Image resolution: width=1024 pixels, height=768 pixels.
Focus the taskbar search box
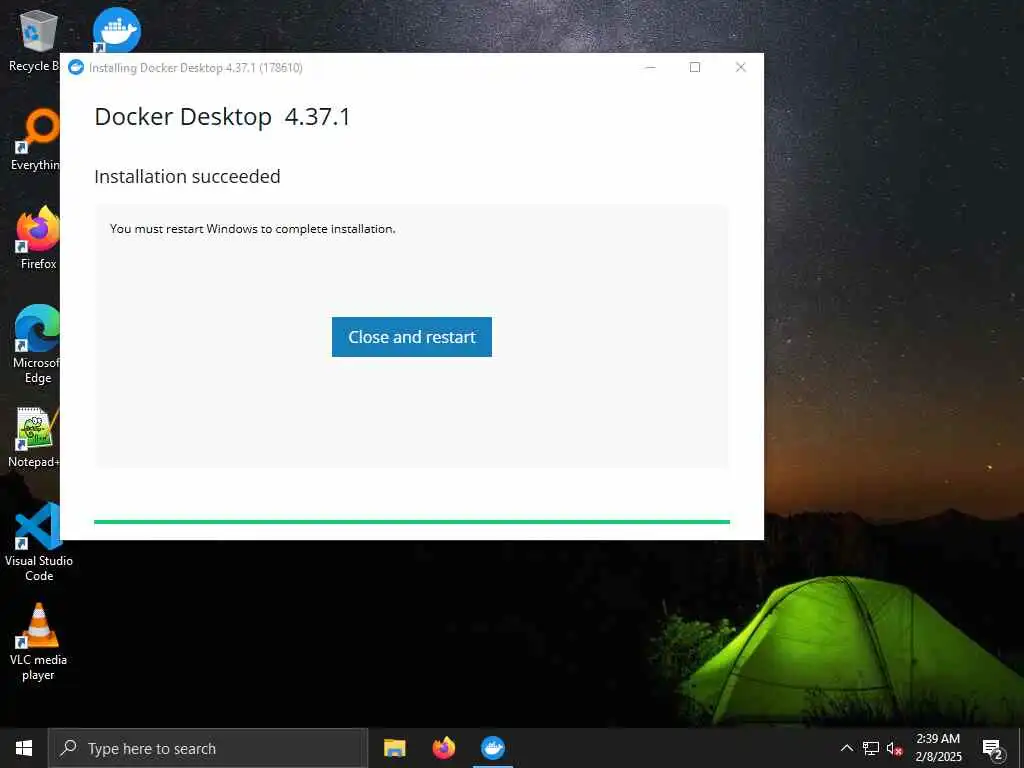pos(208,748)
